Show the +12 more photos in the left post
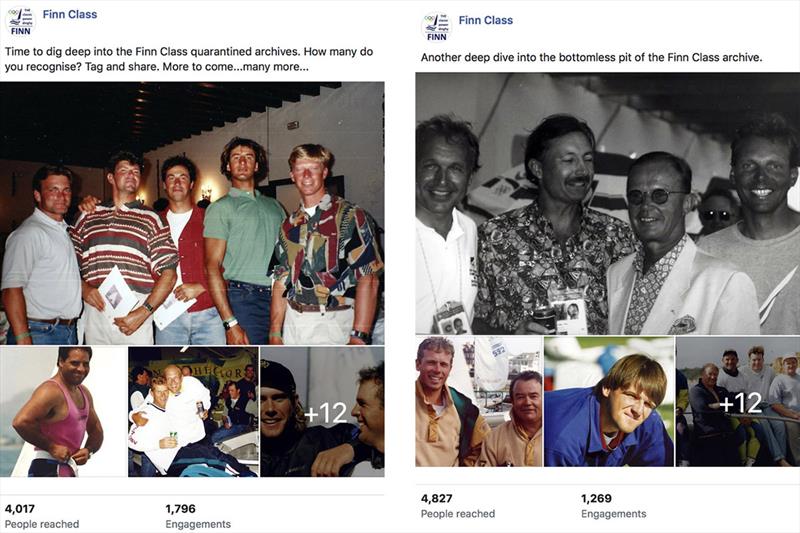 322,411
